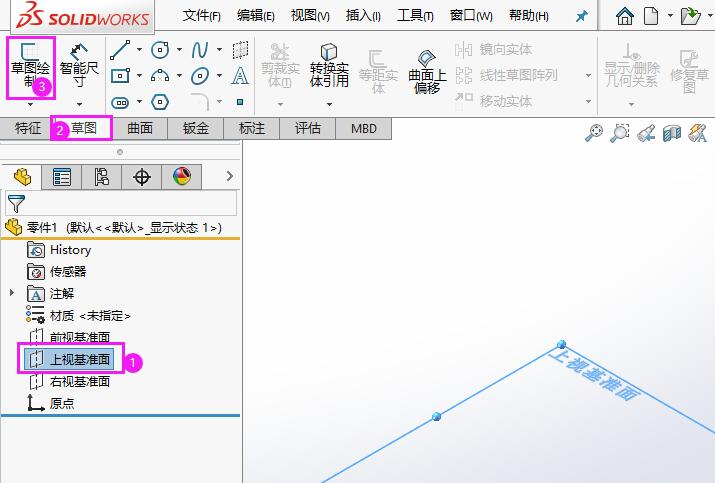Switch to the 钣金 sheet metal tab
715x483 pixels.
point(196,128)
